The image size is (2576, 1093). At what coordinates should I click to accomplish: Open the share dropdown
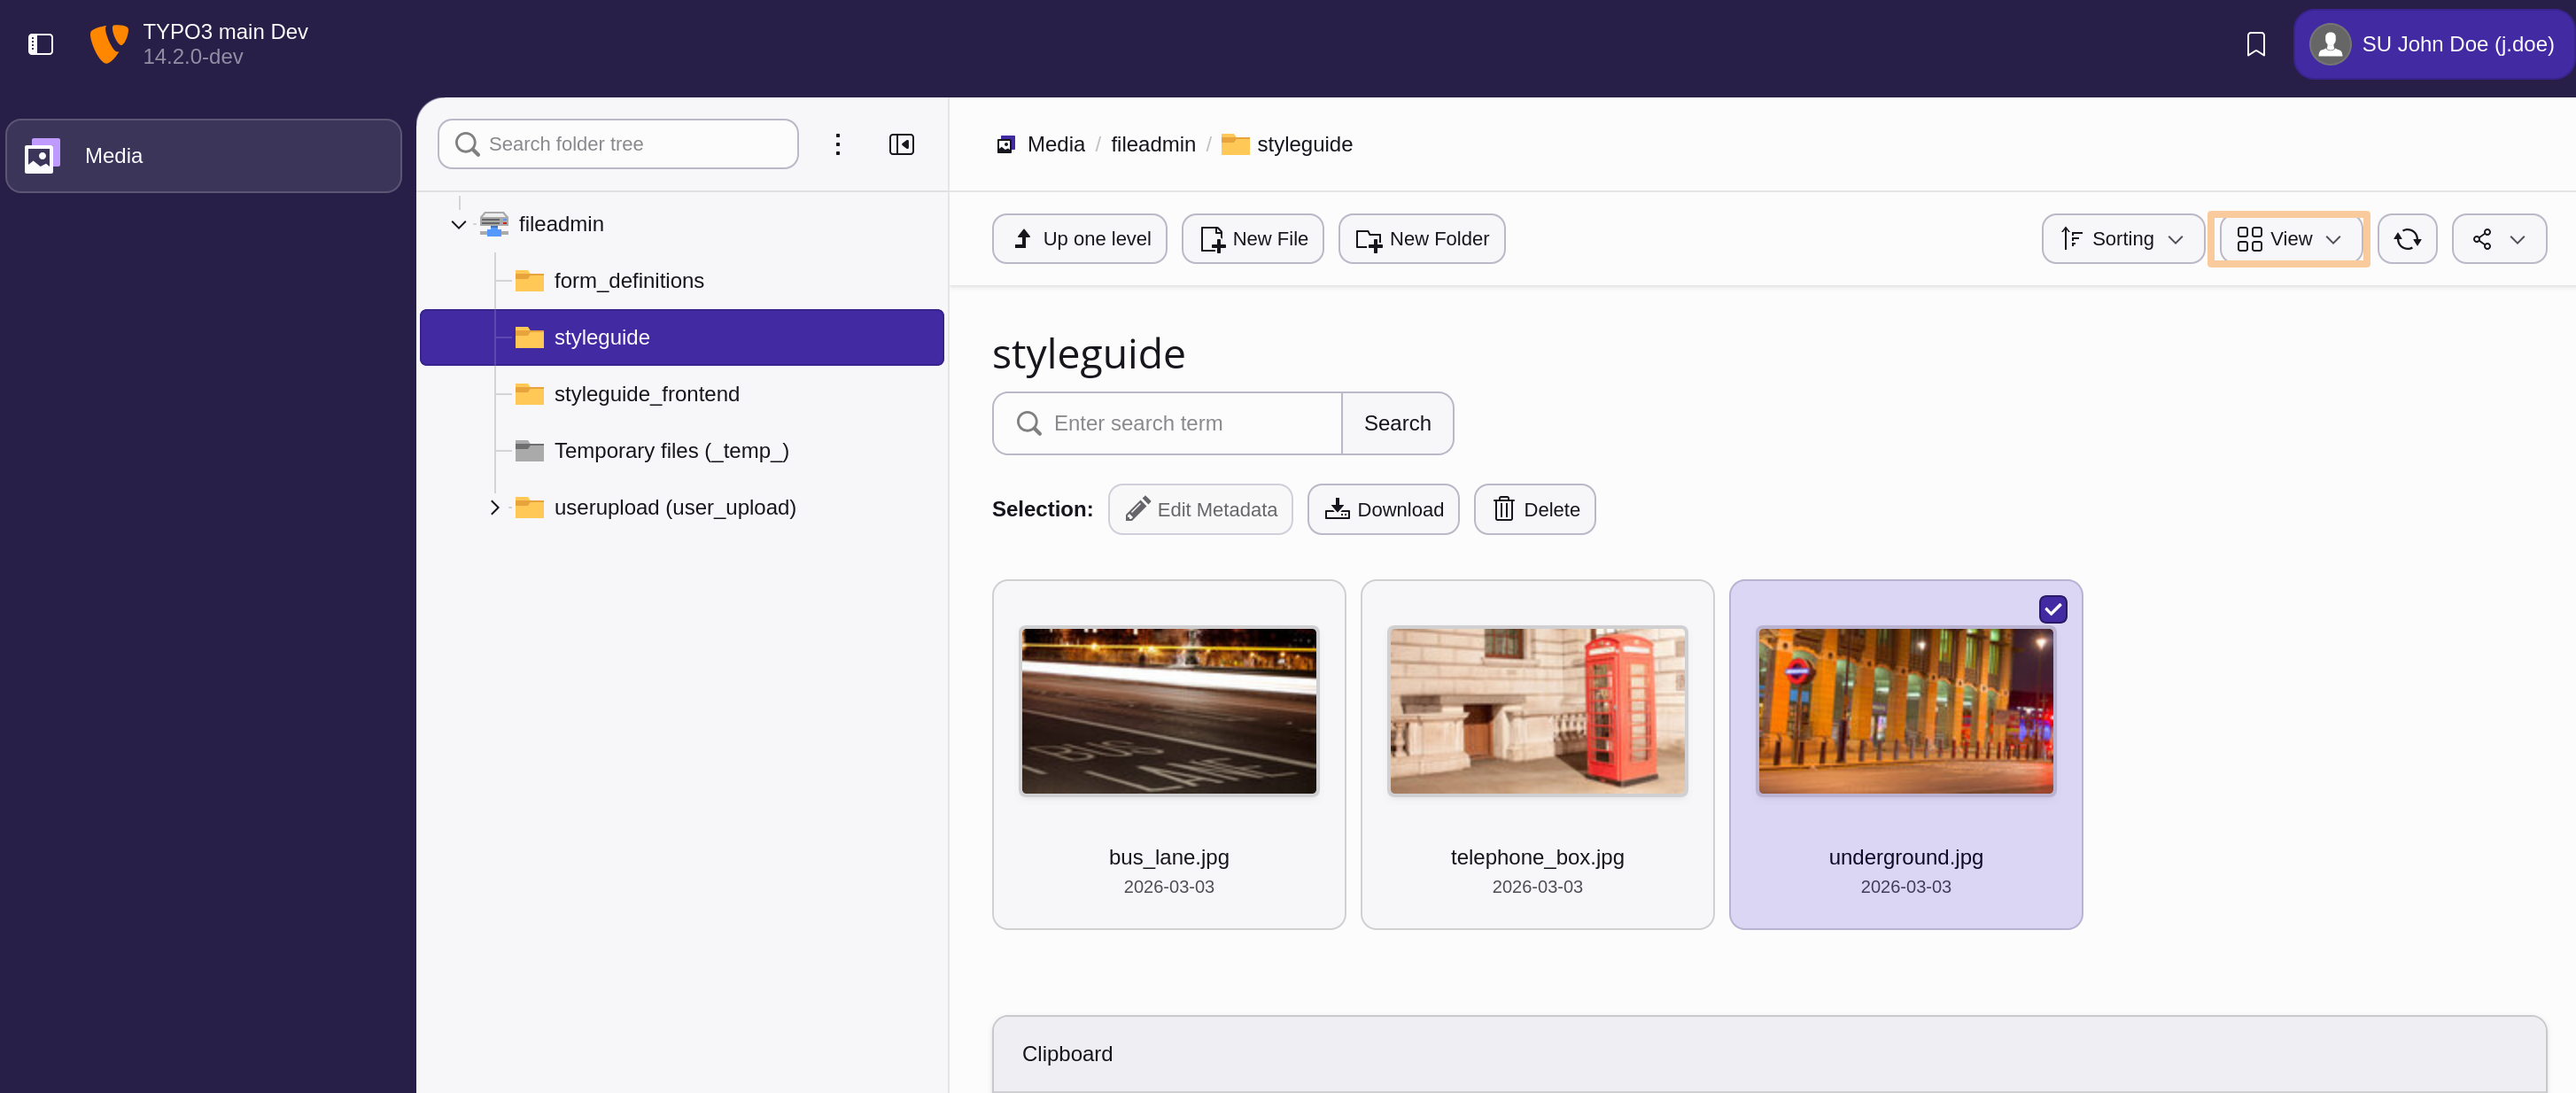pos(2499,238)
